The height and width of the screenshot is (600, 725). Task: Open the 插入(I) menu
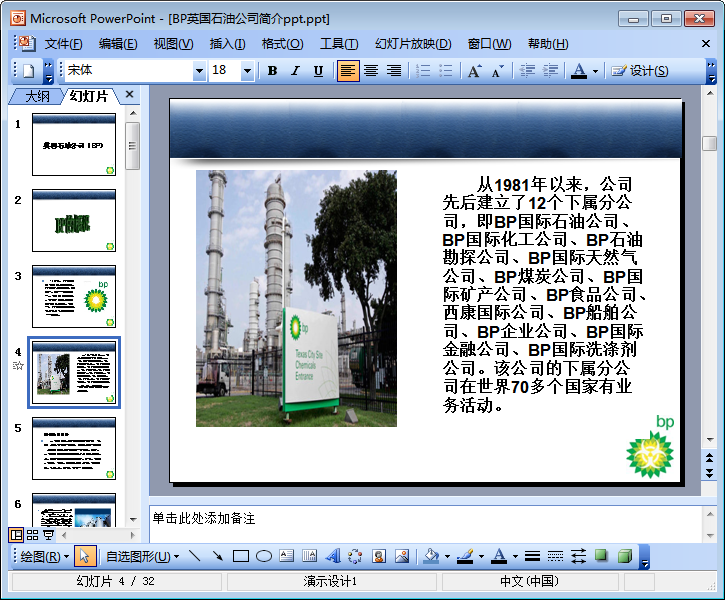click(x=227, y=44)
